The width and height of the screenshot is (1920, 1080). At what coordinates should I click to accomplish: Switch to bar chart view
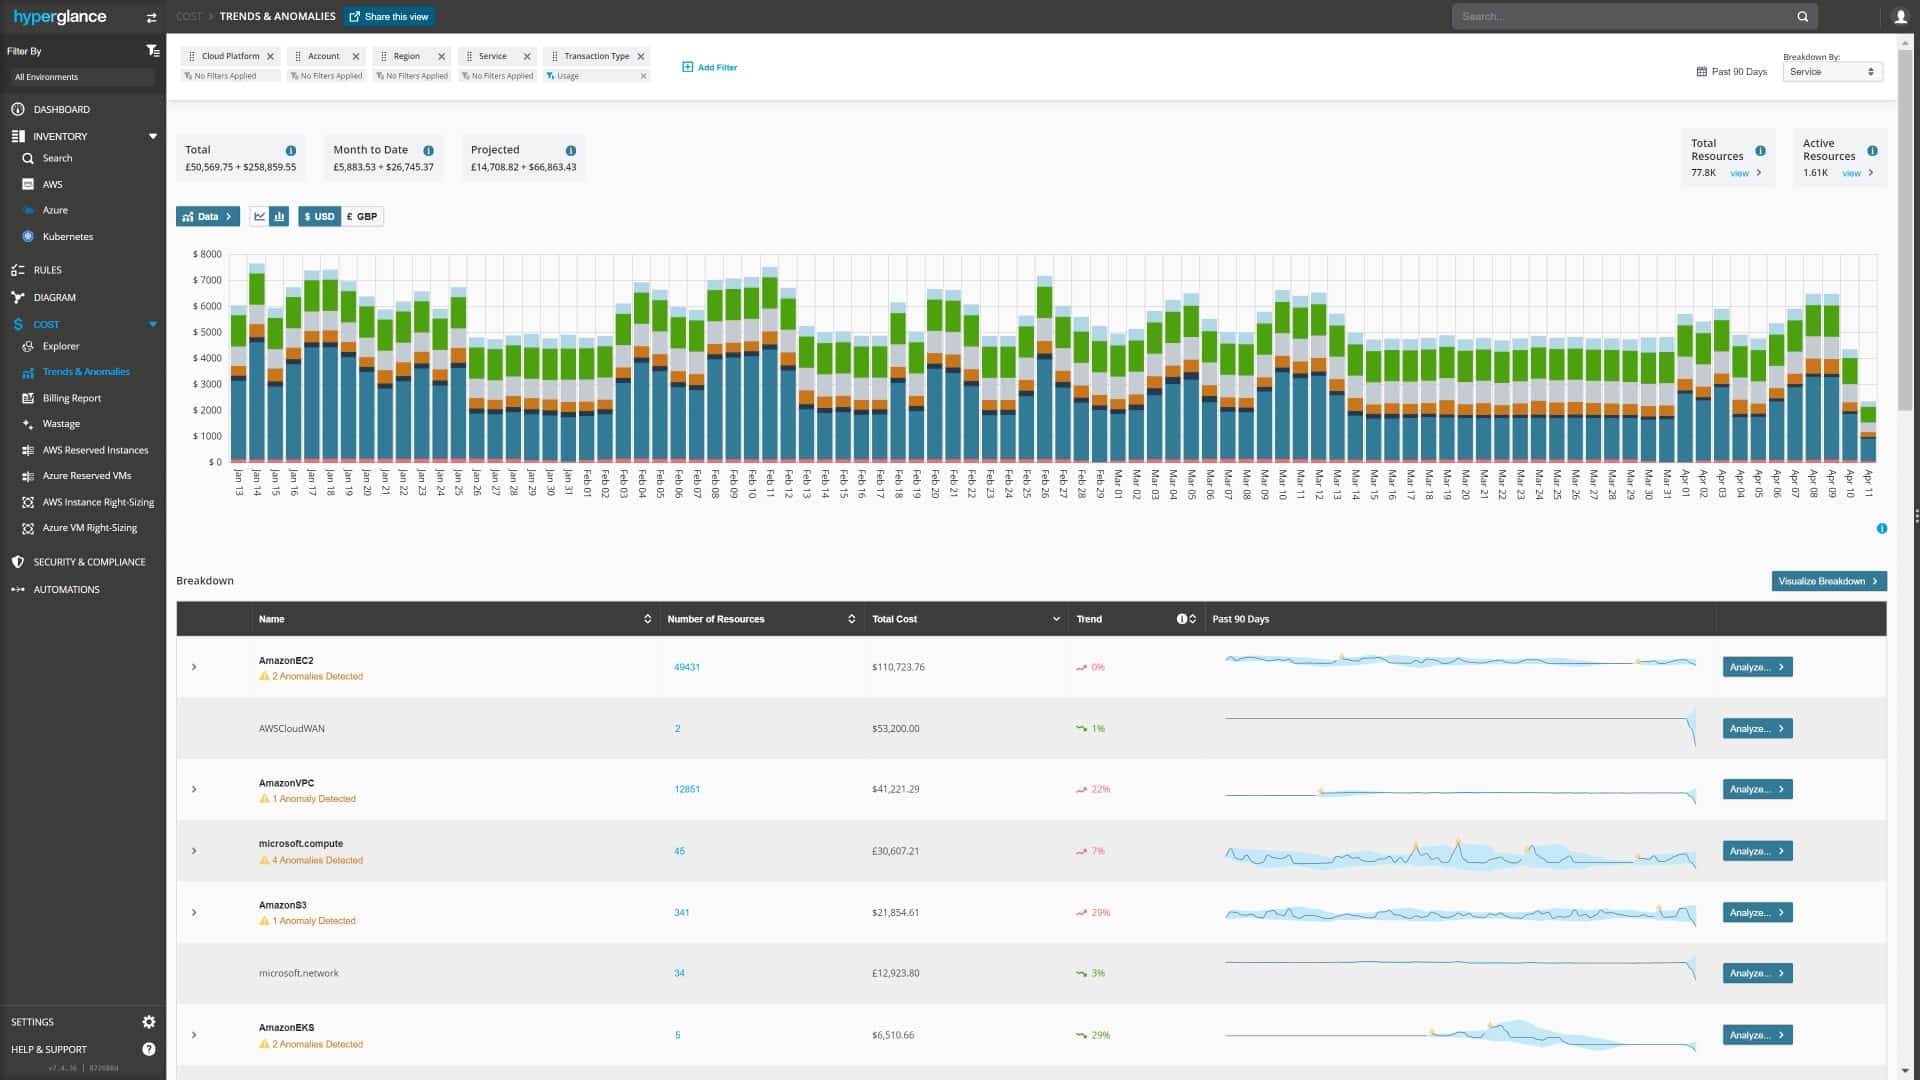click(x=279, y=216)
